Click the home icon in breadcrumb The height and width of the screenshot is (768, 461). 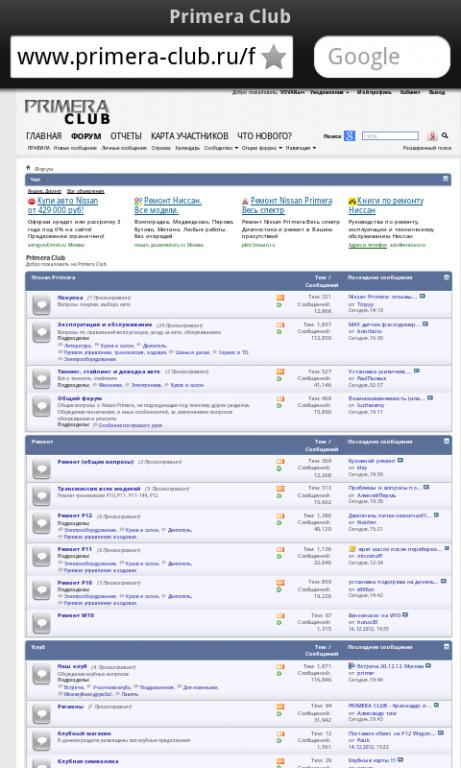coord(28,168)
